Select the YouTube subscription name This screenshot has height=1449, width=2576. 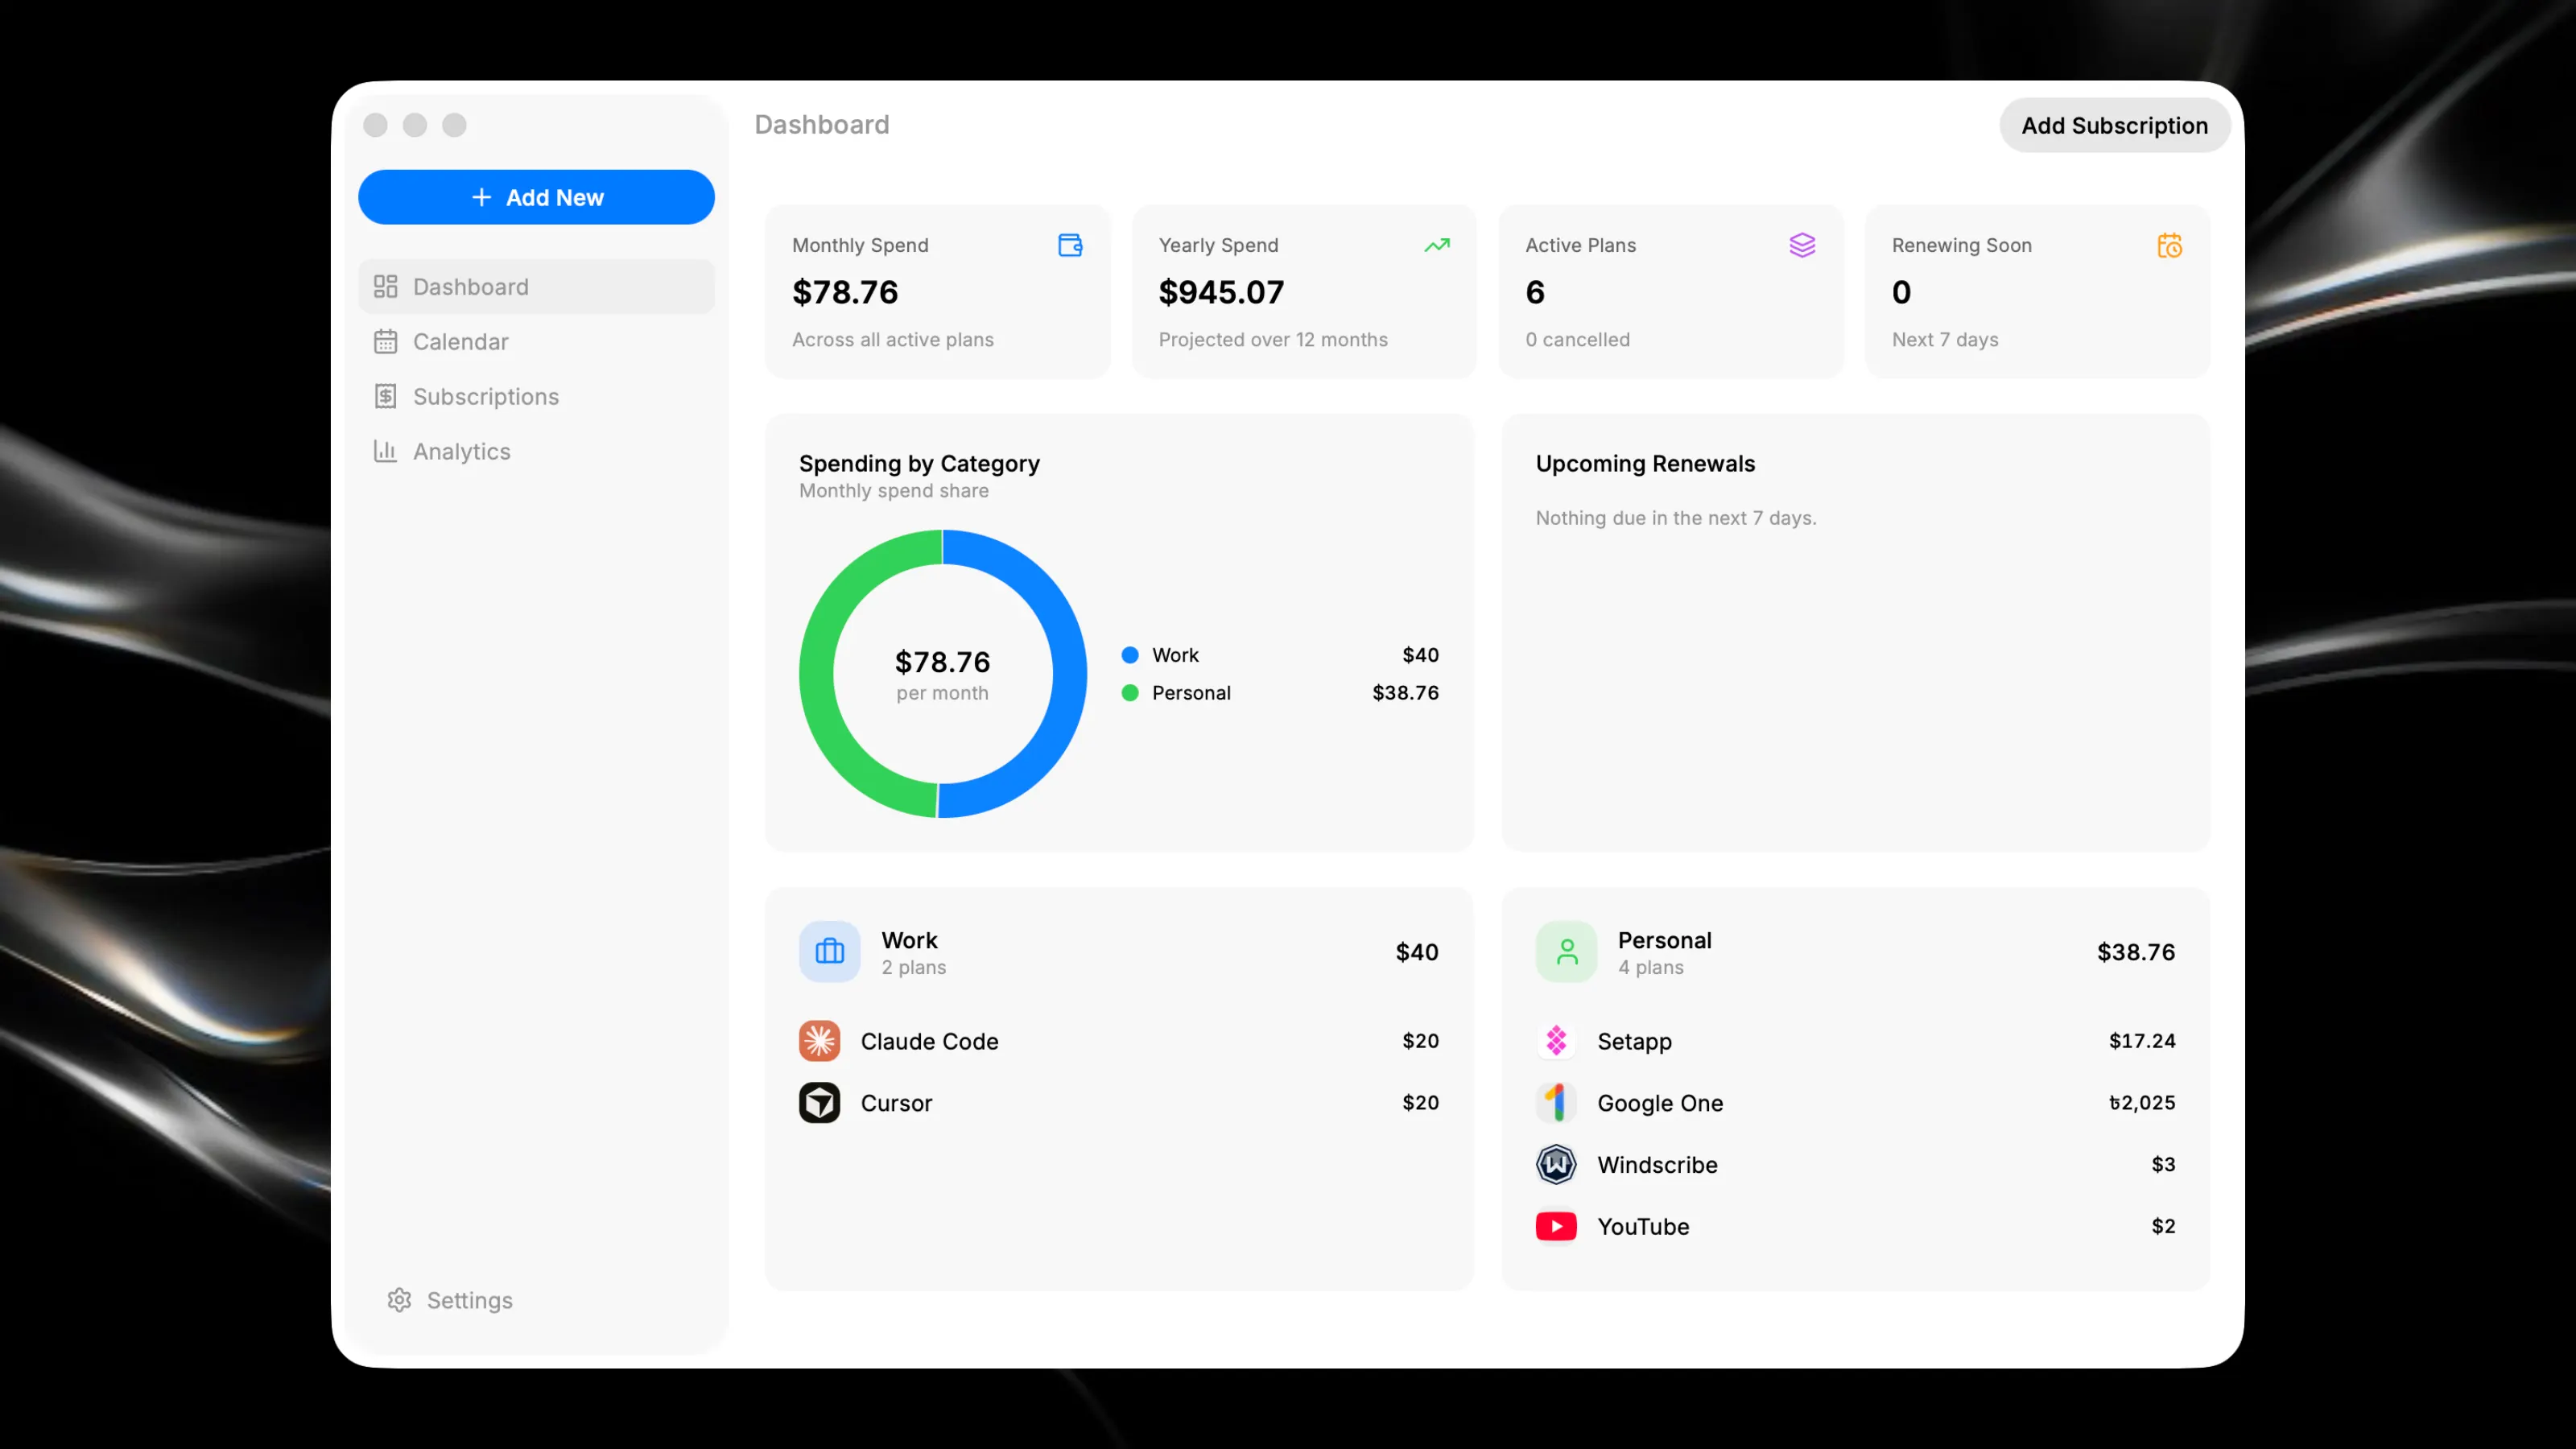(1643, 1227)
